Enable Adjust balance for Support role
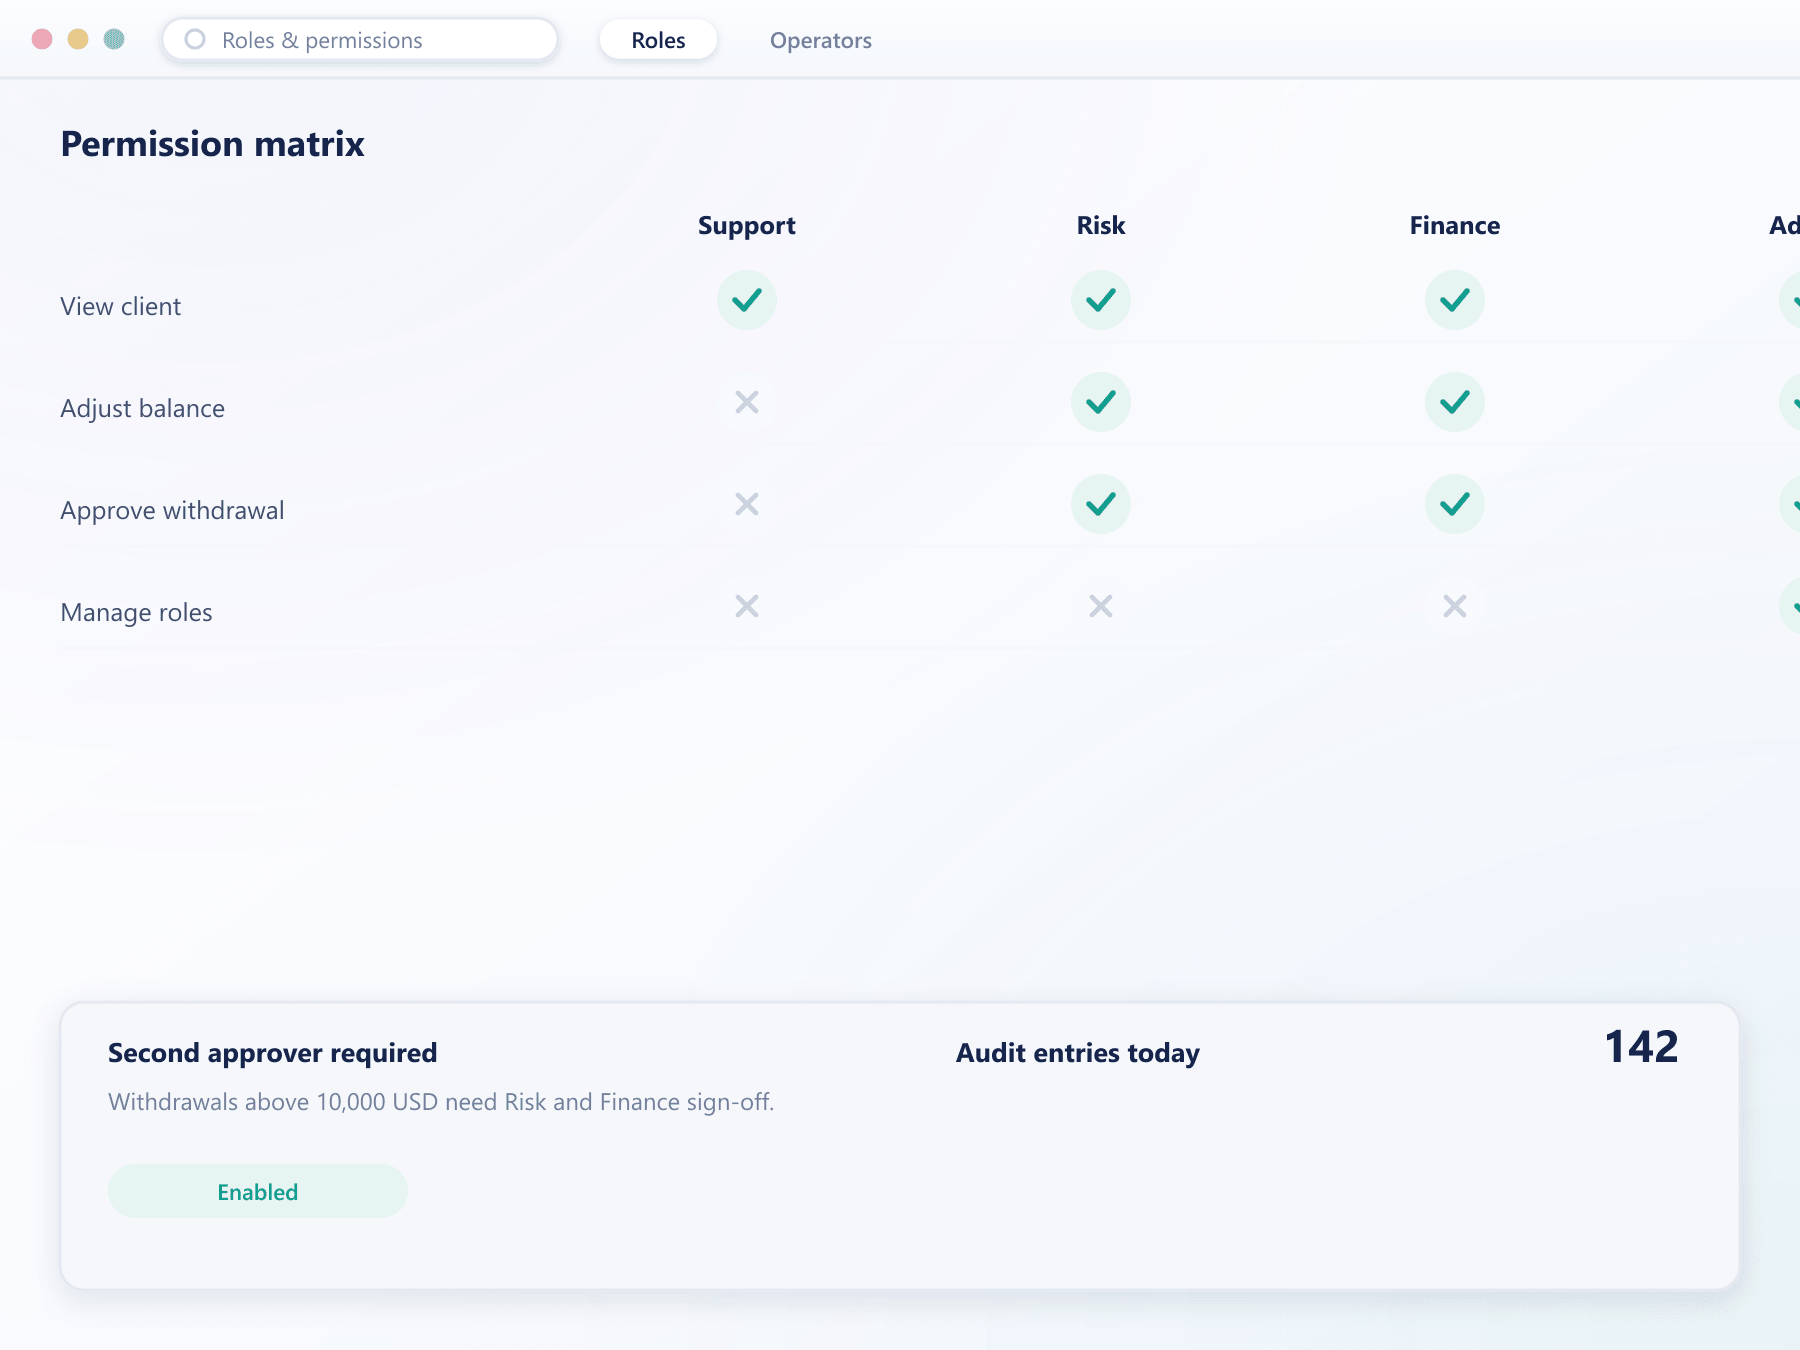 pos(747,402)
